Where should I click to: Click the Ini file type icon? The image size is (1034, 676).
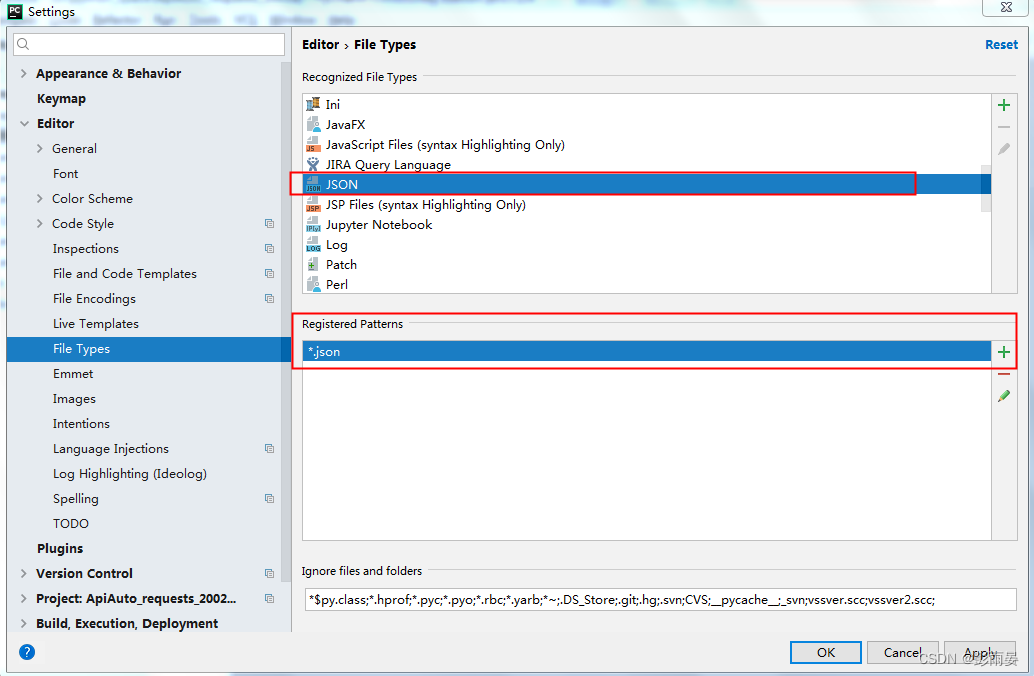[x=313, y=104]
